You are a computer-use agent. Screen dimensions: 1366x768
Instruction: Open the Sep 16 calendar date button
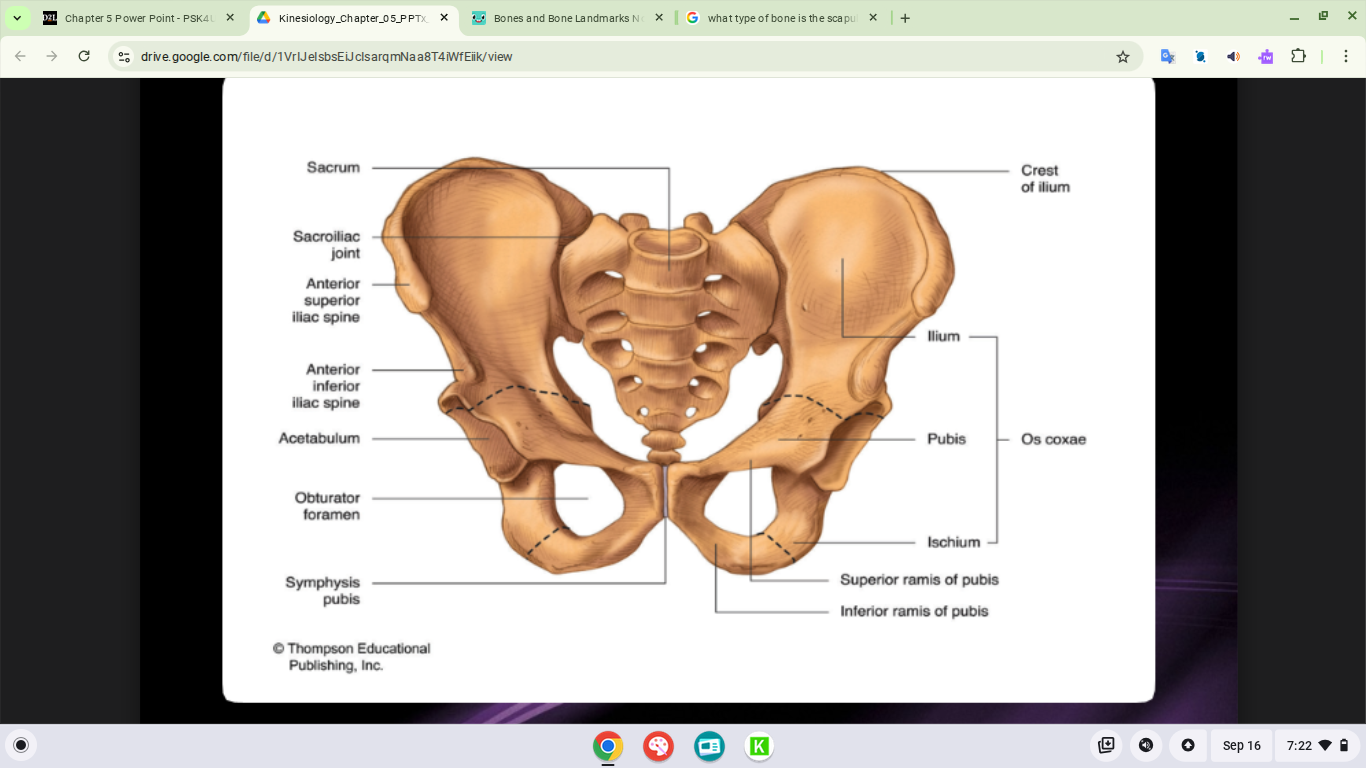(1241, 746)
